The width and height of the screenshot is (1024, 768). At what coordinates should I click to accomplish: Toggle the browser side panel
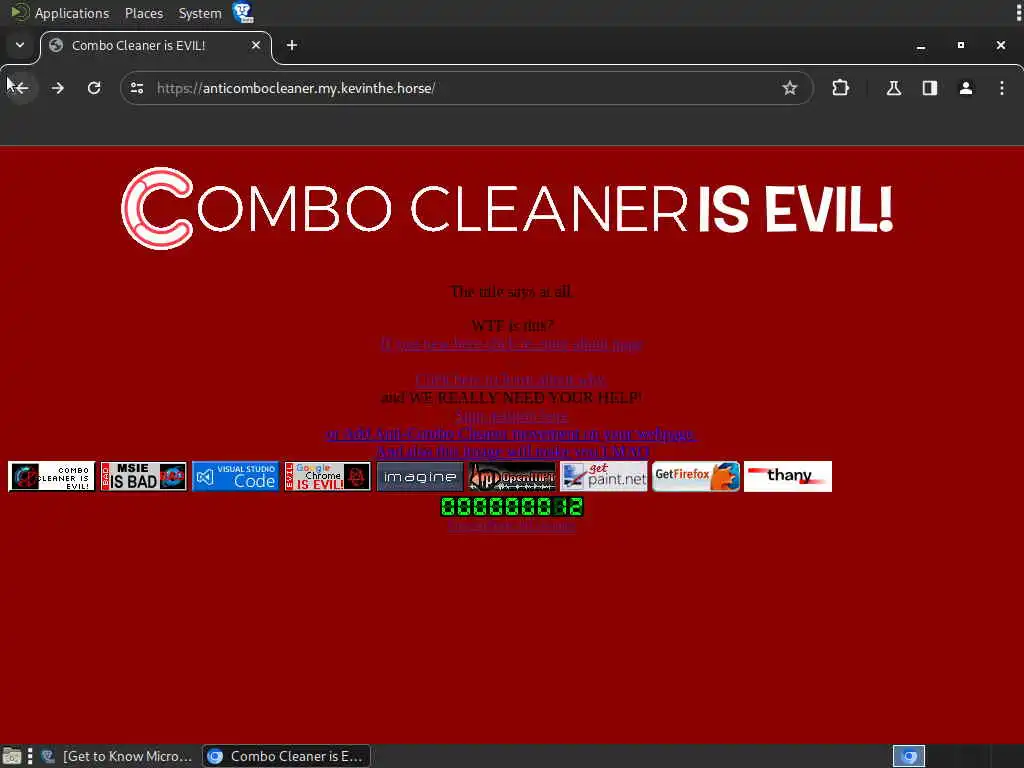click(x=930, y=88)
